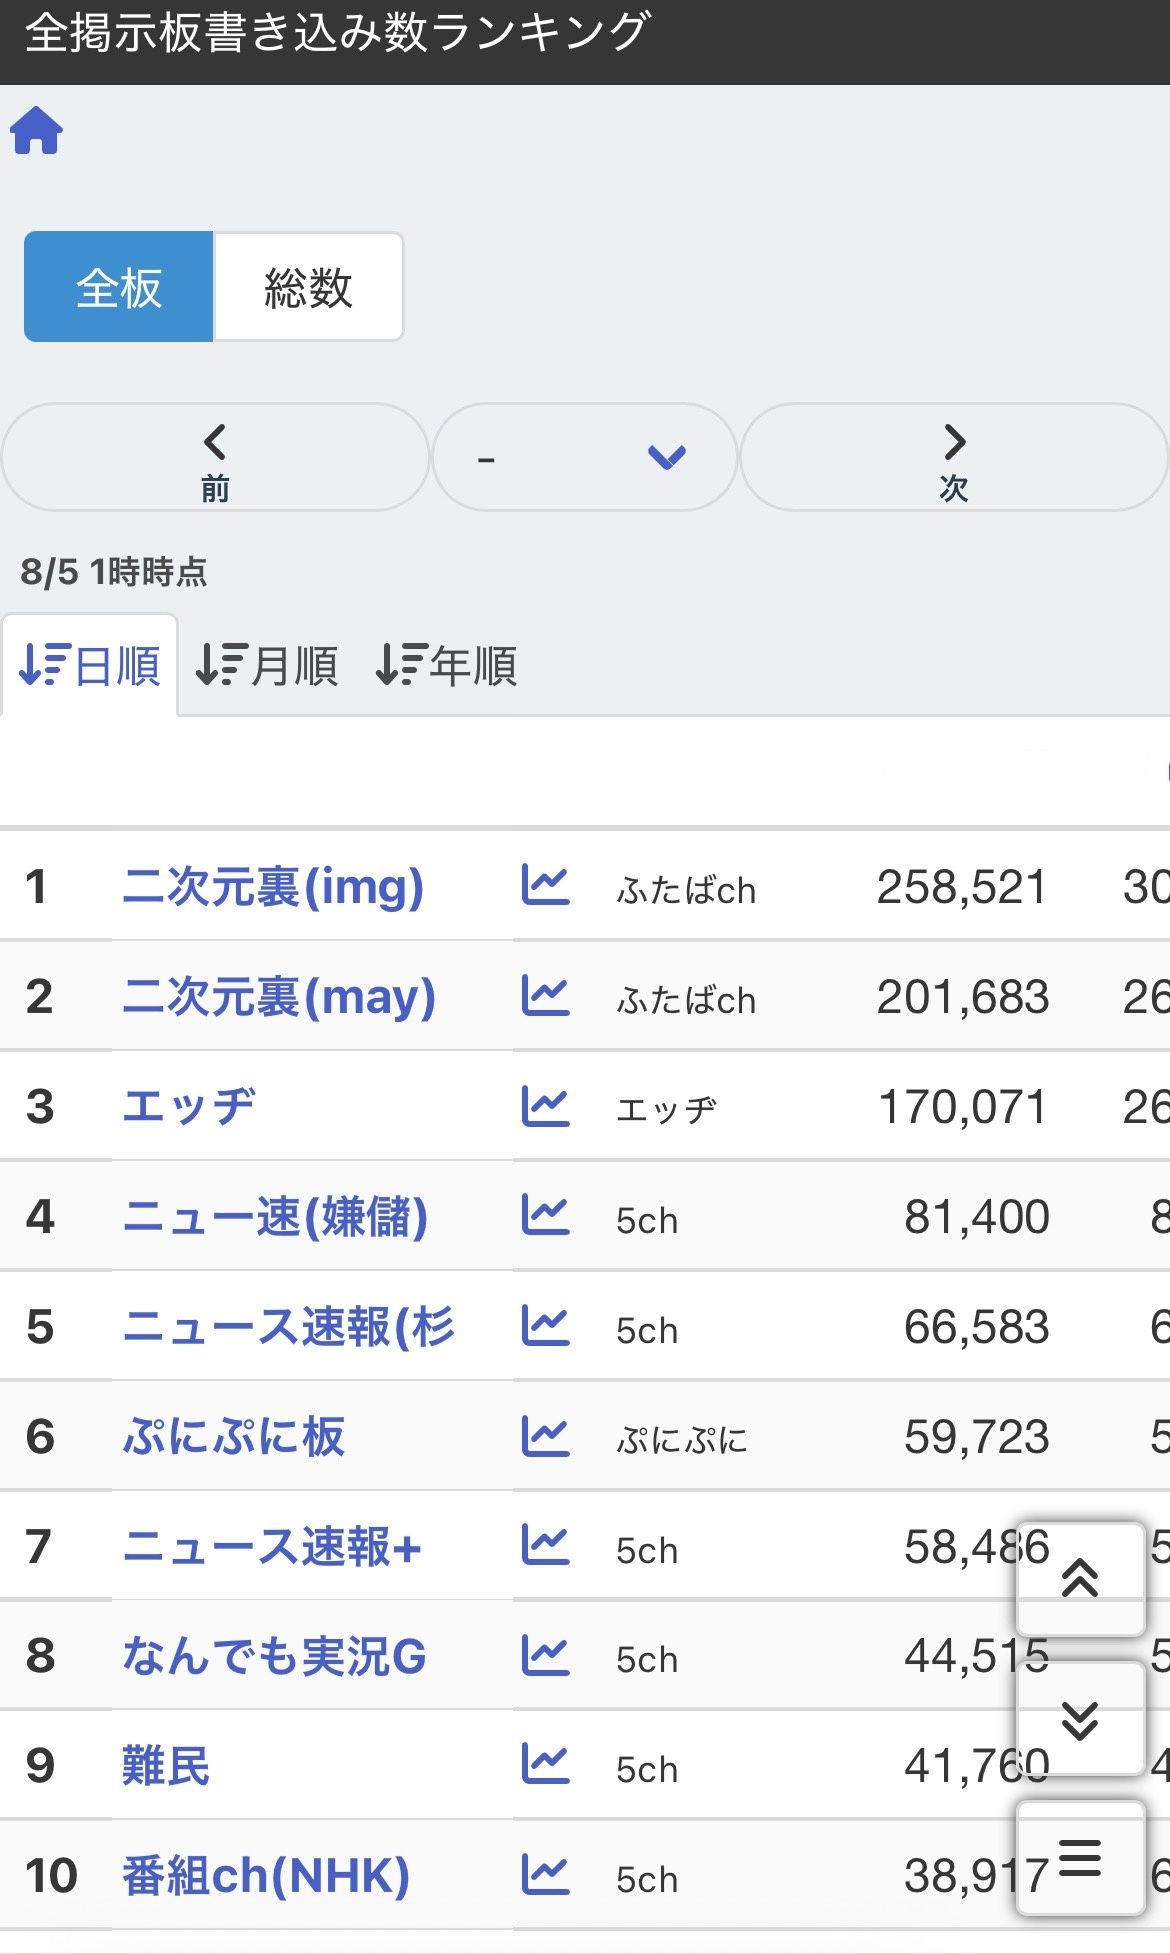Go to previous period with 前

[x=215, y=457]
